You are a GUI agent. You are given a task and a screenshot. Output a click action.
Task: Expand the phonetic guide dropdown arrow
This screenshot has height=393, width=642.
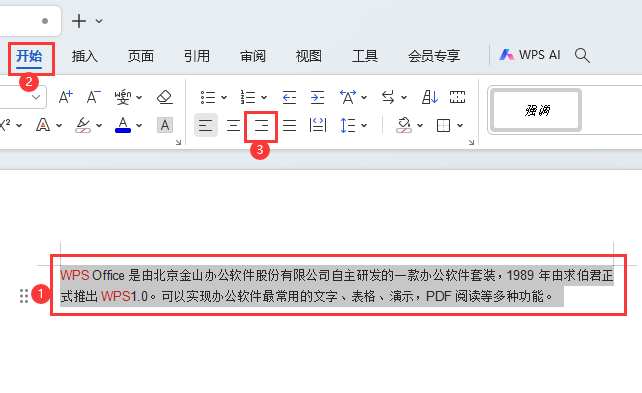(139, 97)
